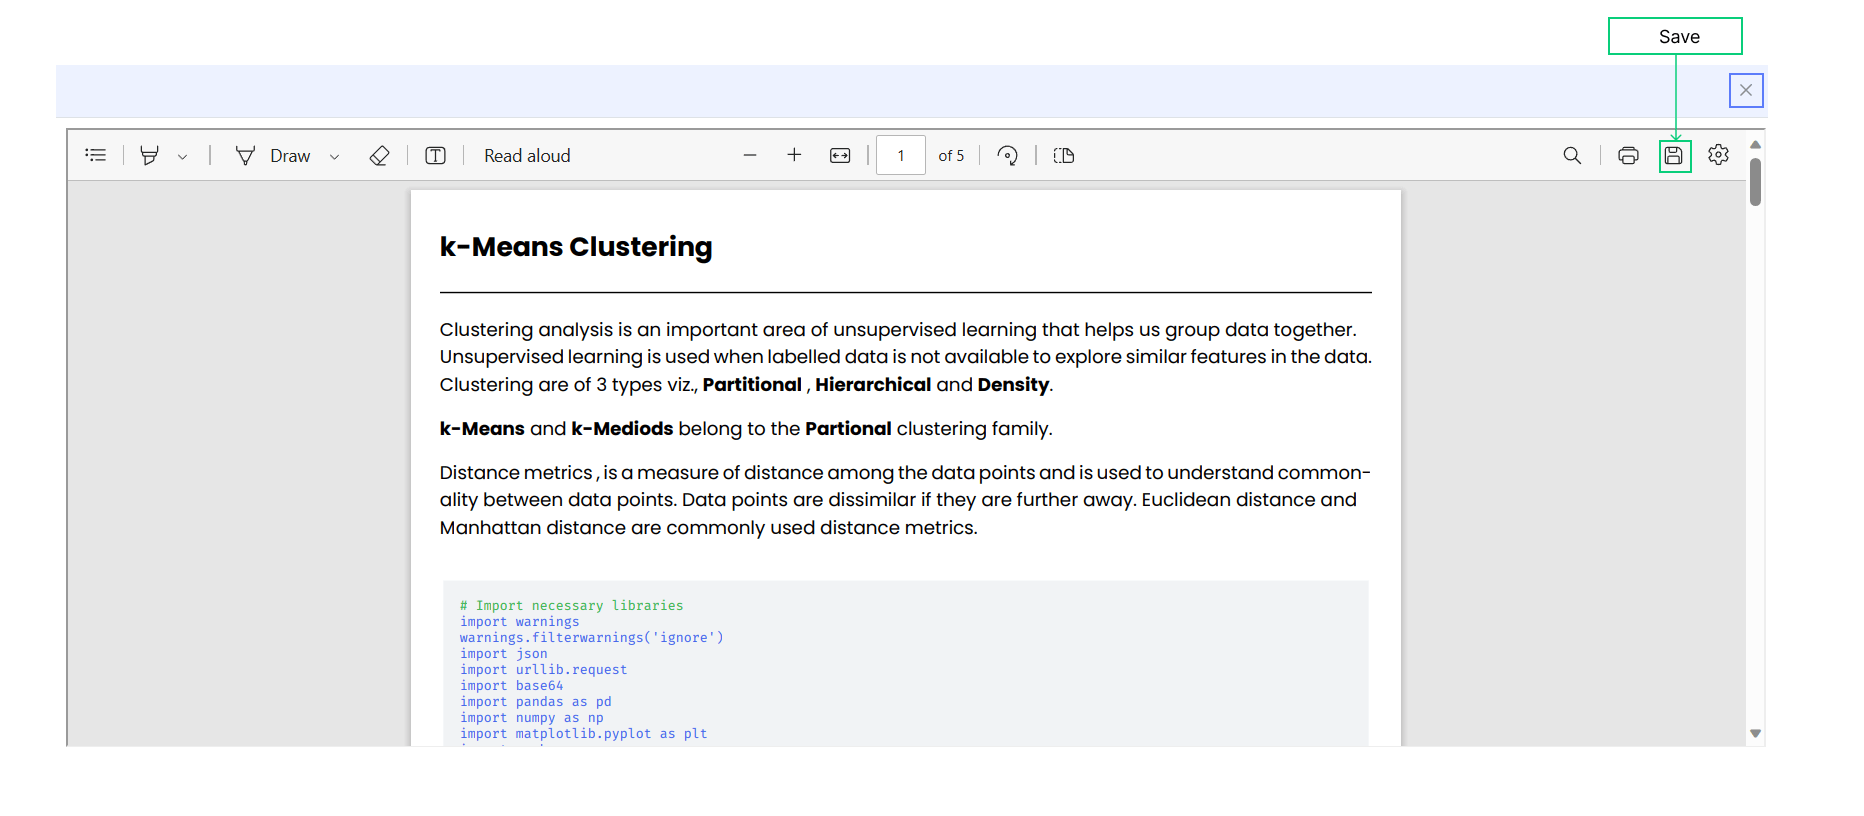Click the scrollbar down arrow

[x=1755, y=733]
